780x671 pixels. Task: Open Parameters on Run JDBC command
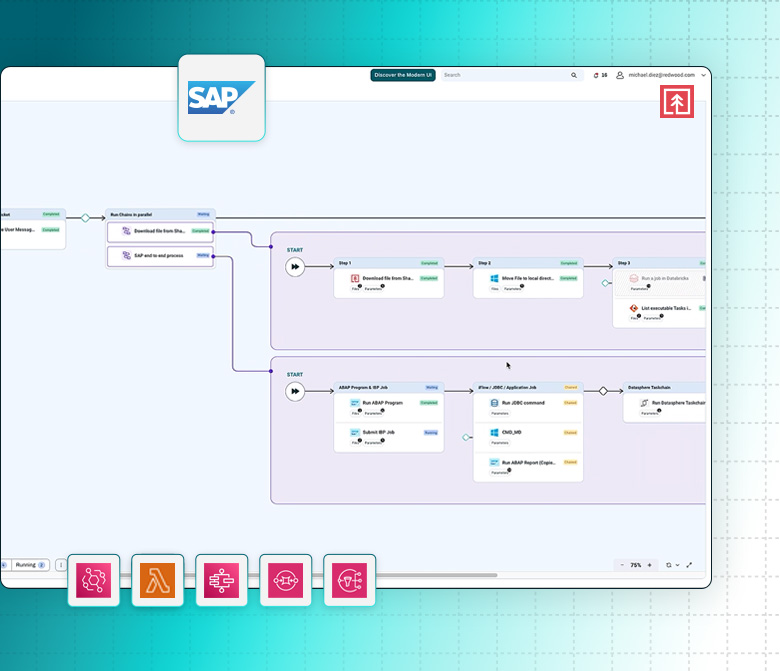click(x=500, y=413)
